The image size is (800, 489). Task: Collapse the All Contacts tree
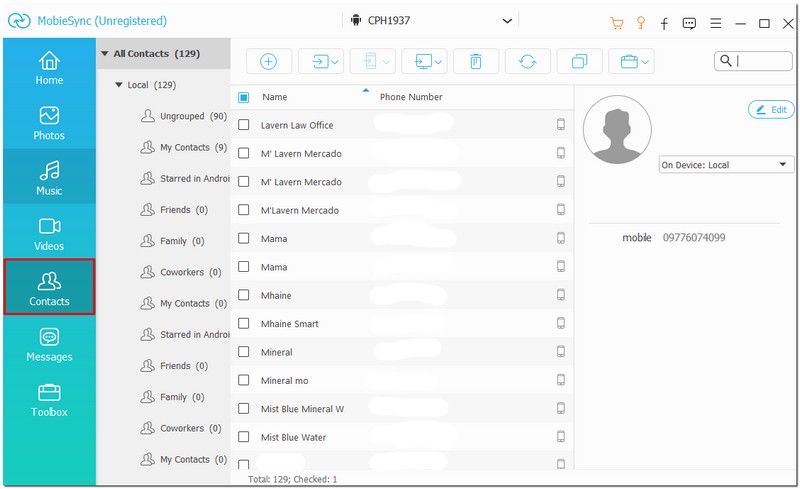(105, 53)
